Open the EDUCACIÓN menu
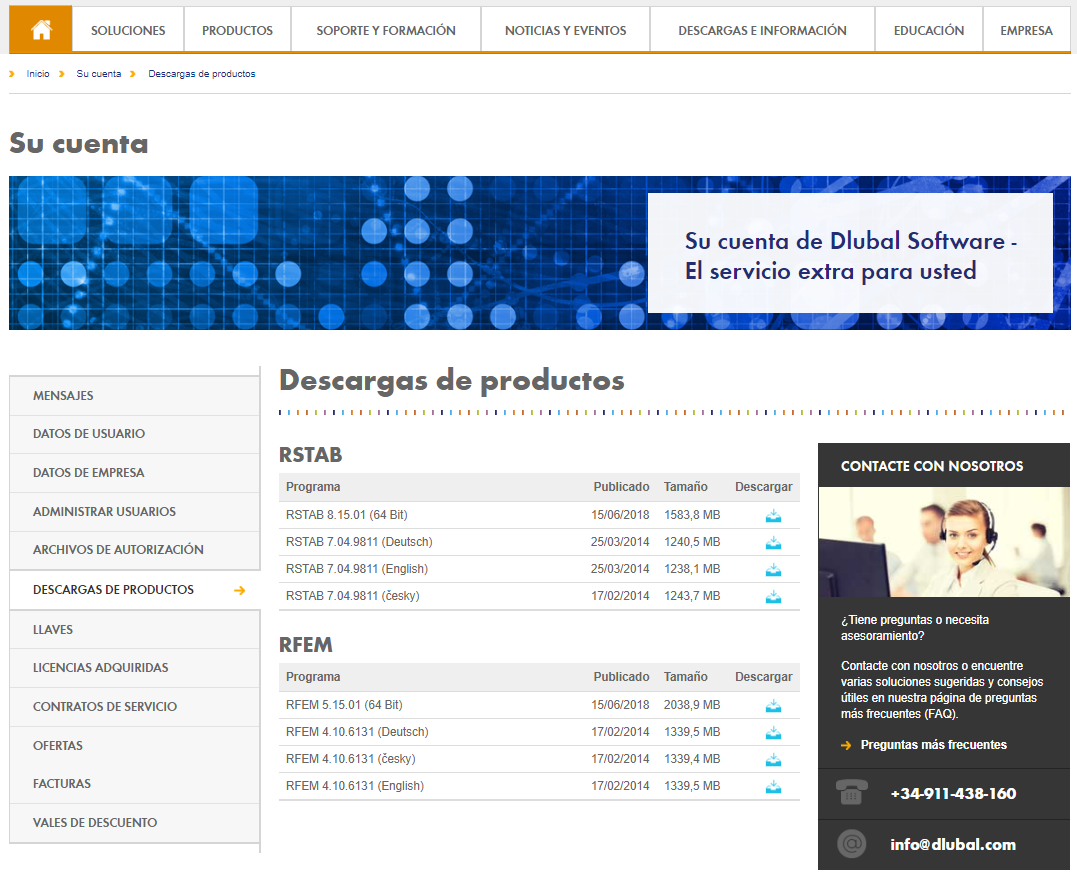The height and width of the screenshot is (879, 1077). point(928,29)
